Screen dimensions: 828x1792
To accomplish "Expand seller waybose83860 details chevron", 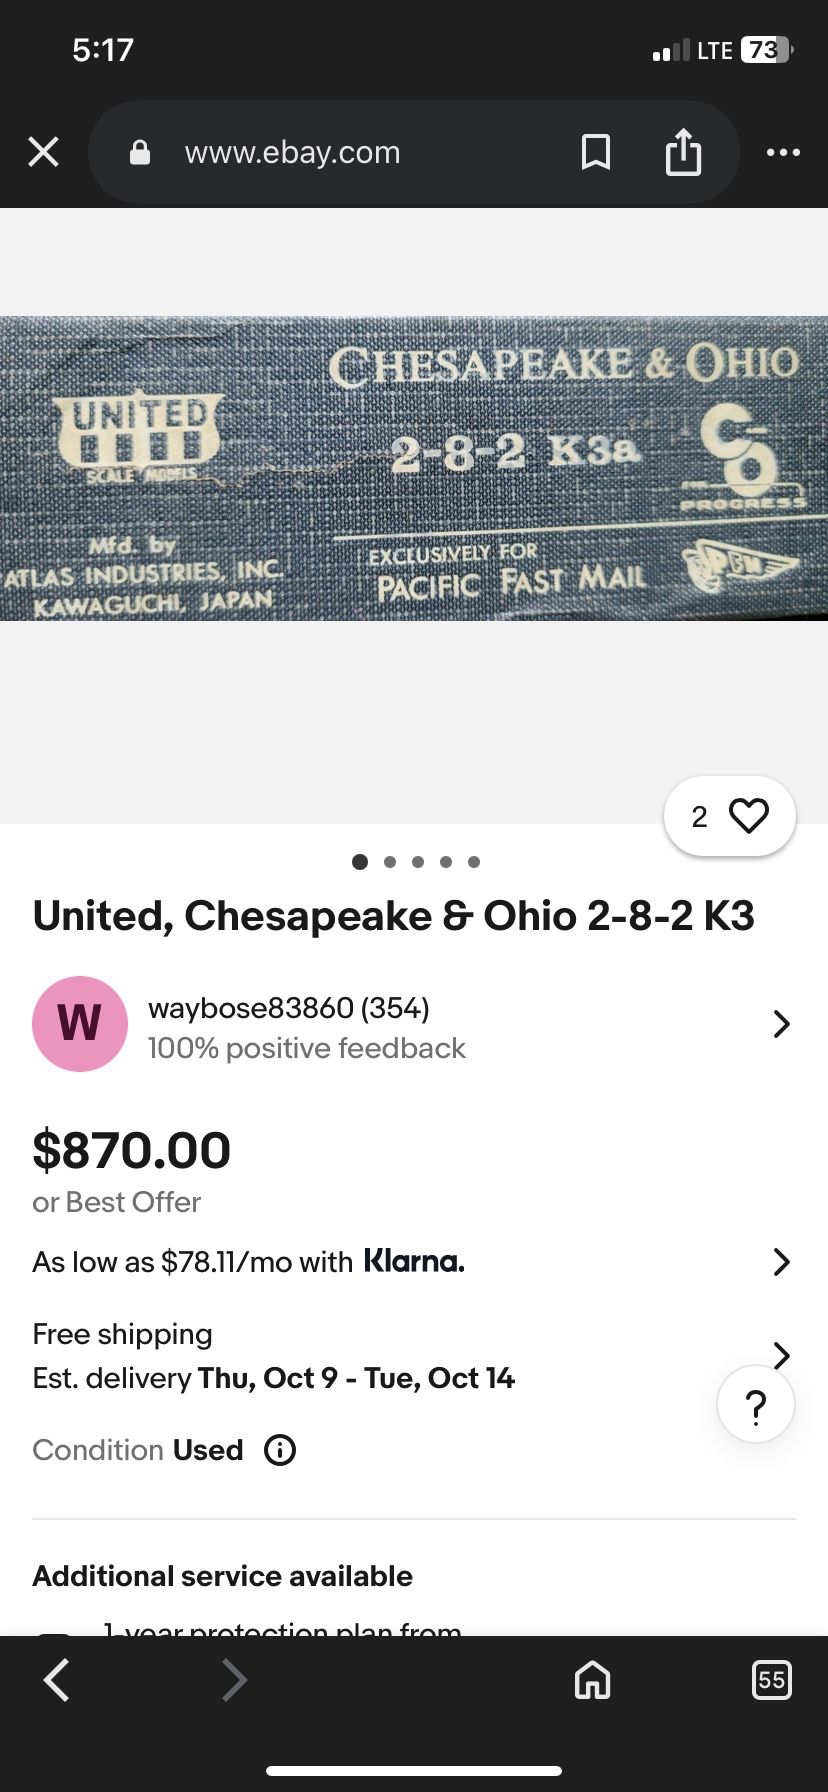I will pos(782,1024).
